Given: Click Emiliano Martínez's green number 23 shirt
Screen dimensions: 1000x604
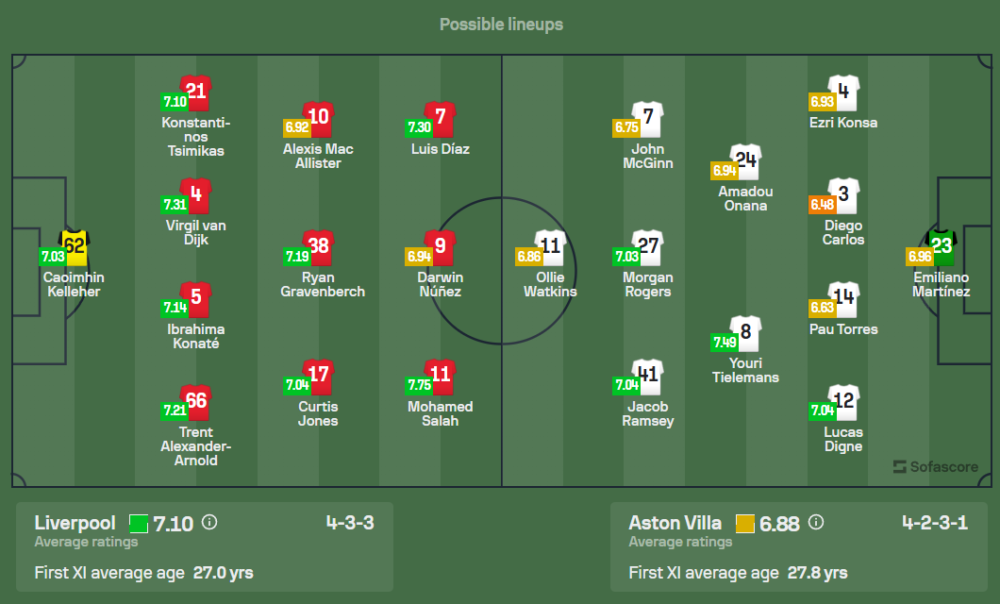Looking at the screenshot, I should (x=942, y=245).
